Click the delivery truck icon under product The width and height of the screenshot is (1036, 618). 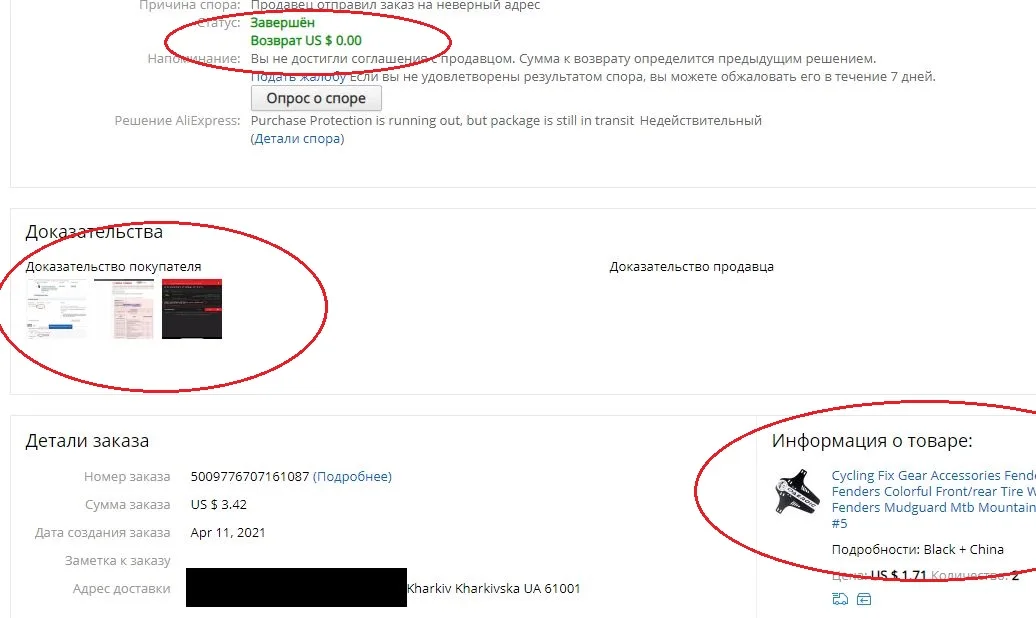pyautogui.click(x=840, y=599)
